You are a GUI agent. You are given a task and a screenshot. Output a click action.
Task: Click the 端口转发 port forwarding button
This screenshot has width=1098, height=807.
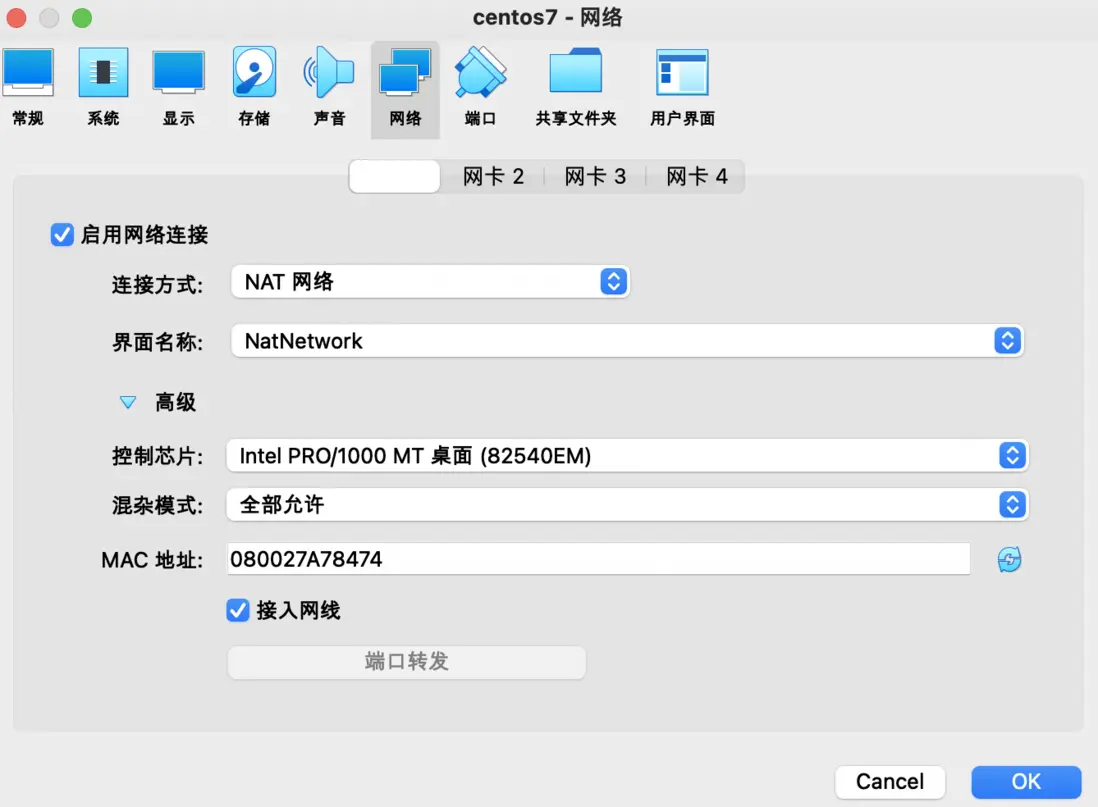[x=406, y=661]
